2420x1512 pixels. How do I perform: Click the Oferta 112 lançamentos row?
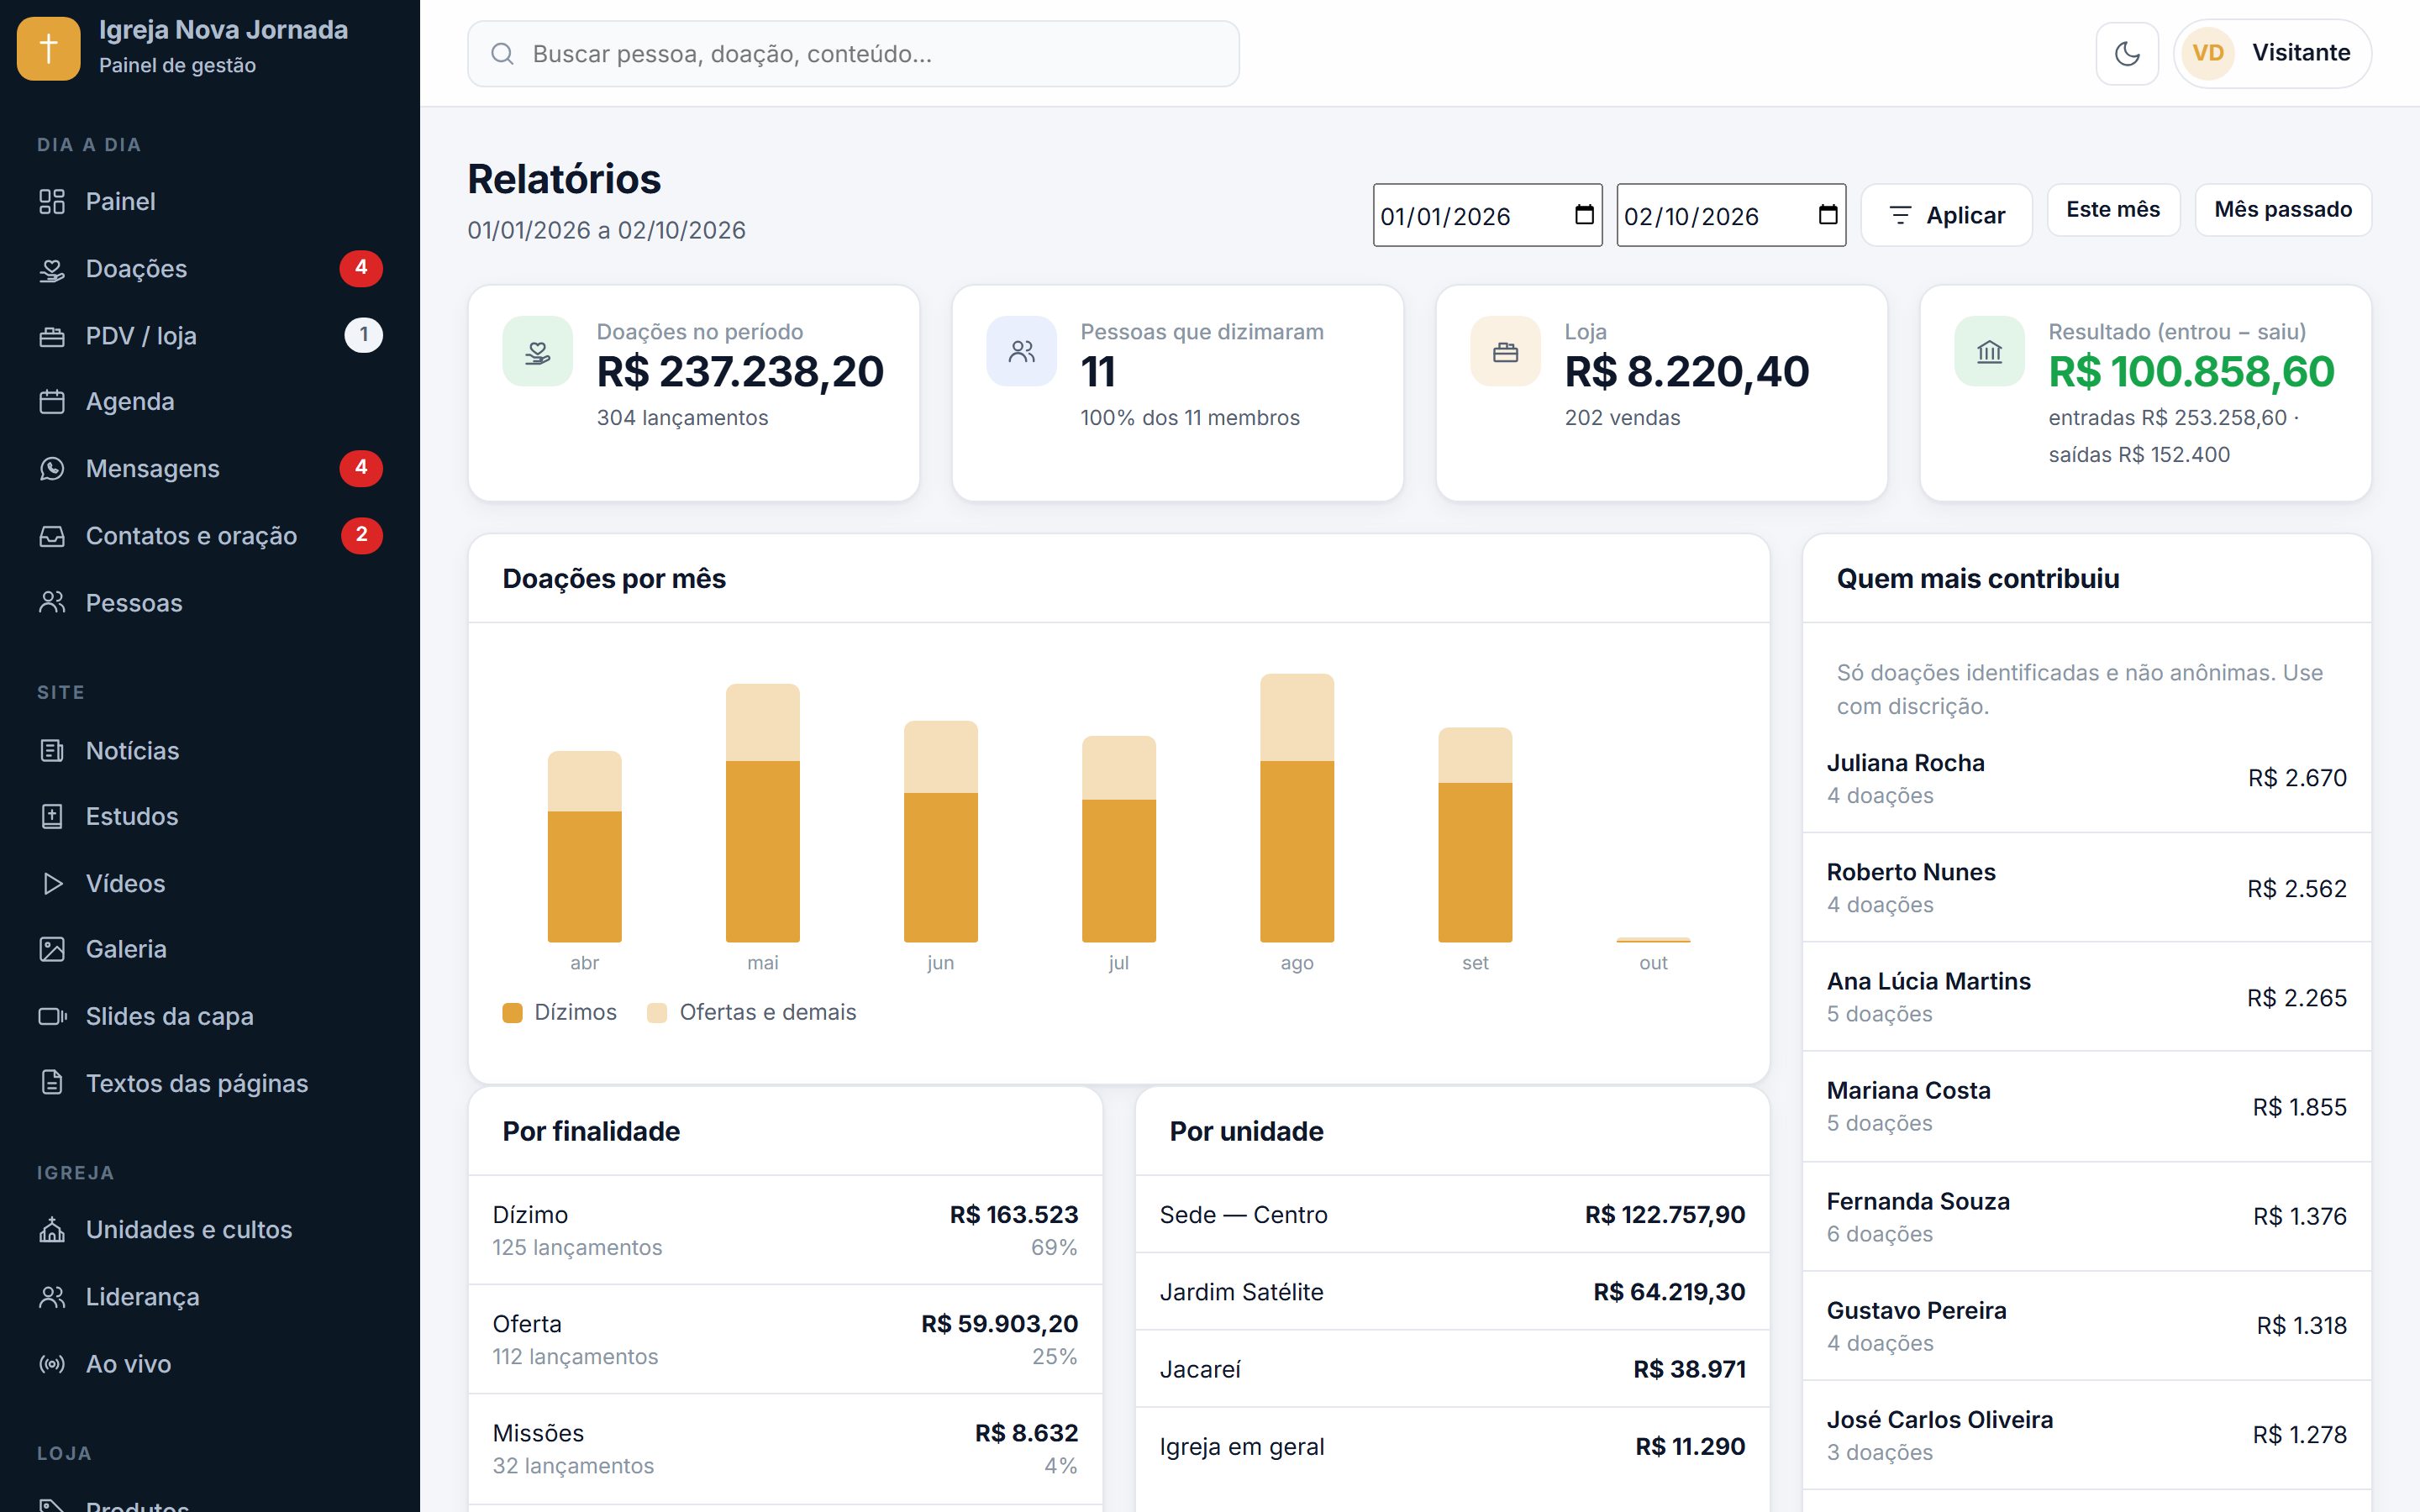coord(785,1340)
